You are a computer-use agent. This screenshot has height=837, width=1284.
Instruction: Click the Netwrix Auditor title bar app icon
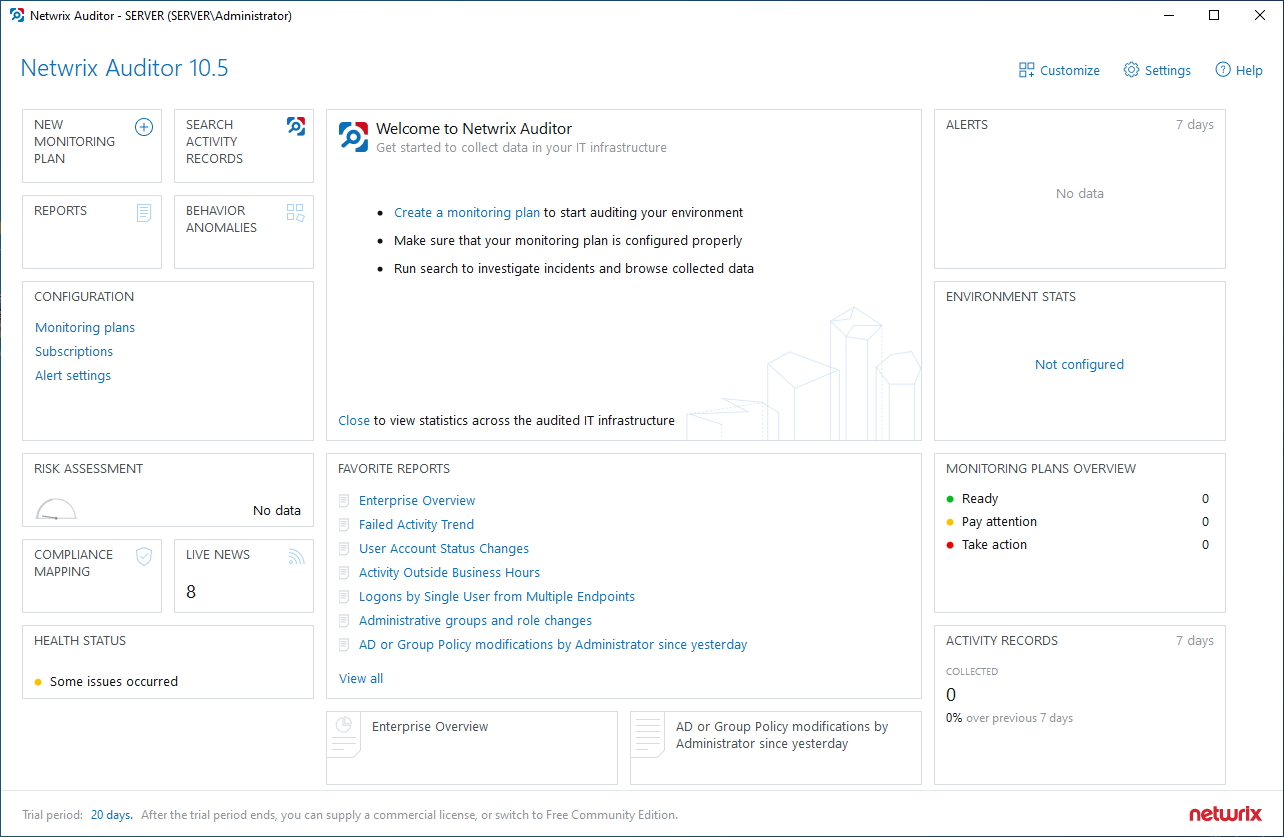point(17,15)
